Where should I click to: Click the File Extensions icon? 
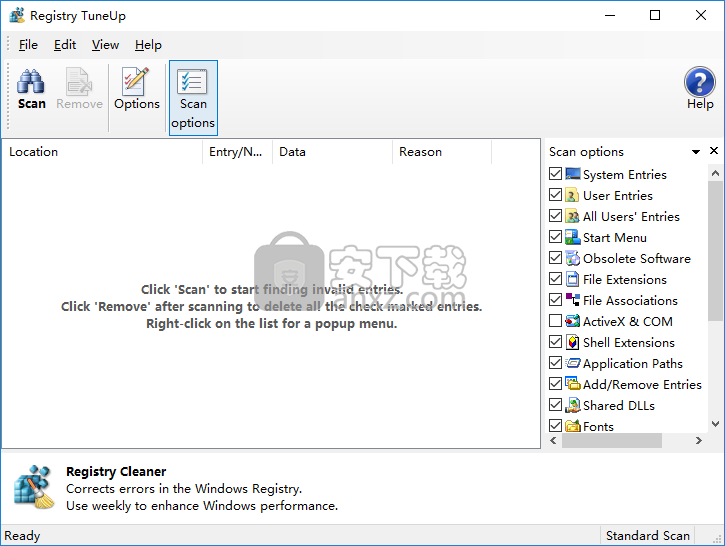tap(572, 279)
